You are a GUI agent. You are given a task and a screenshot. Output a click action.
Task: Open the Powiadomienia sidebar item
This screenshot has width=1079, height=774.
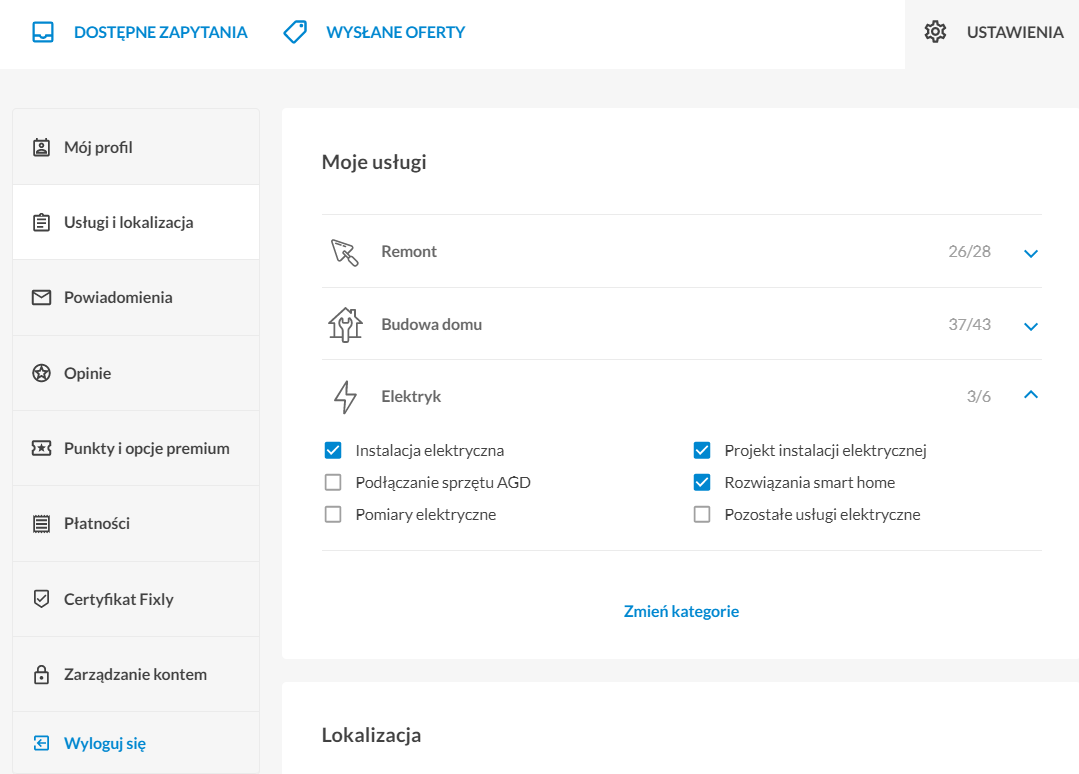pyautogui.click(x=136, y=298)
